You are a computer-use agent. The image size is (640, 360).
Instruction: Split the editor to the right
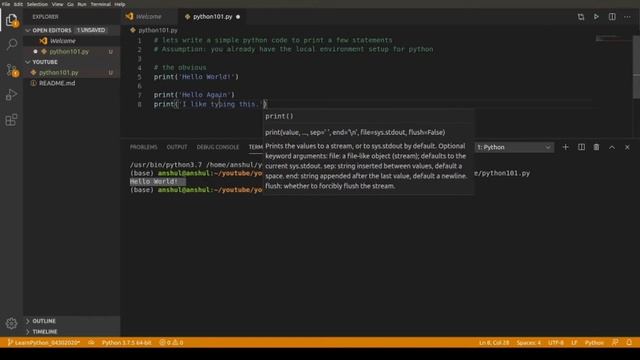coord(612,17)
